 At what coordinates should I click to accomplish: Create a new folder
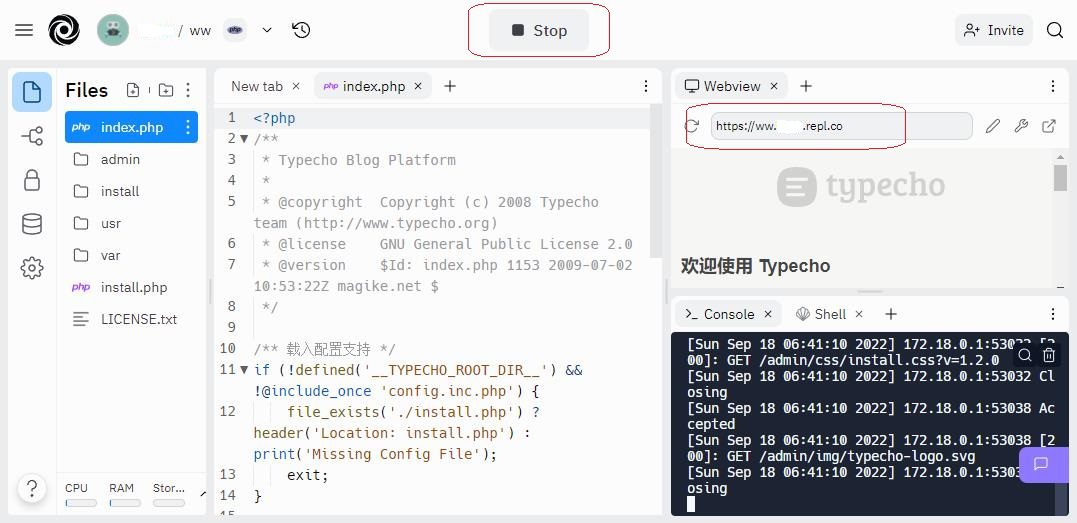[x=166, y=90]
